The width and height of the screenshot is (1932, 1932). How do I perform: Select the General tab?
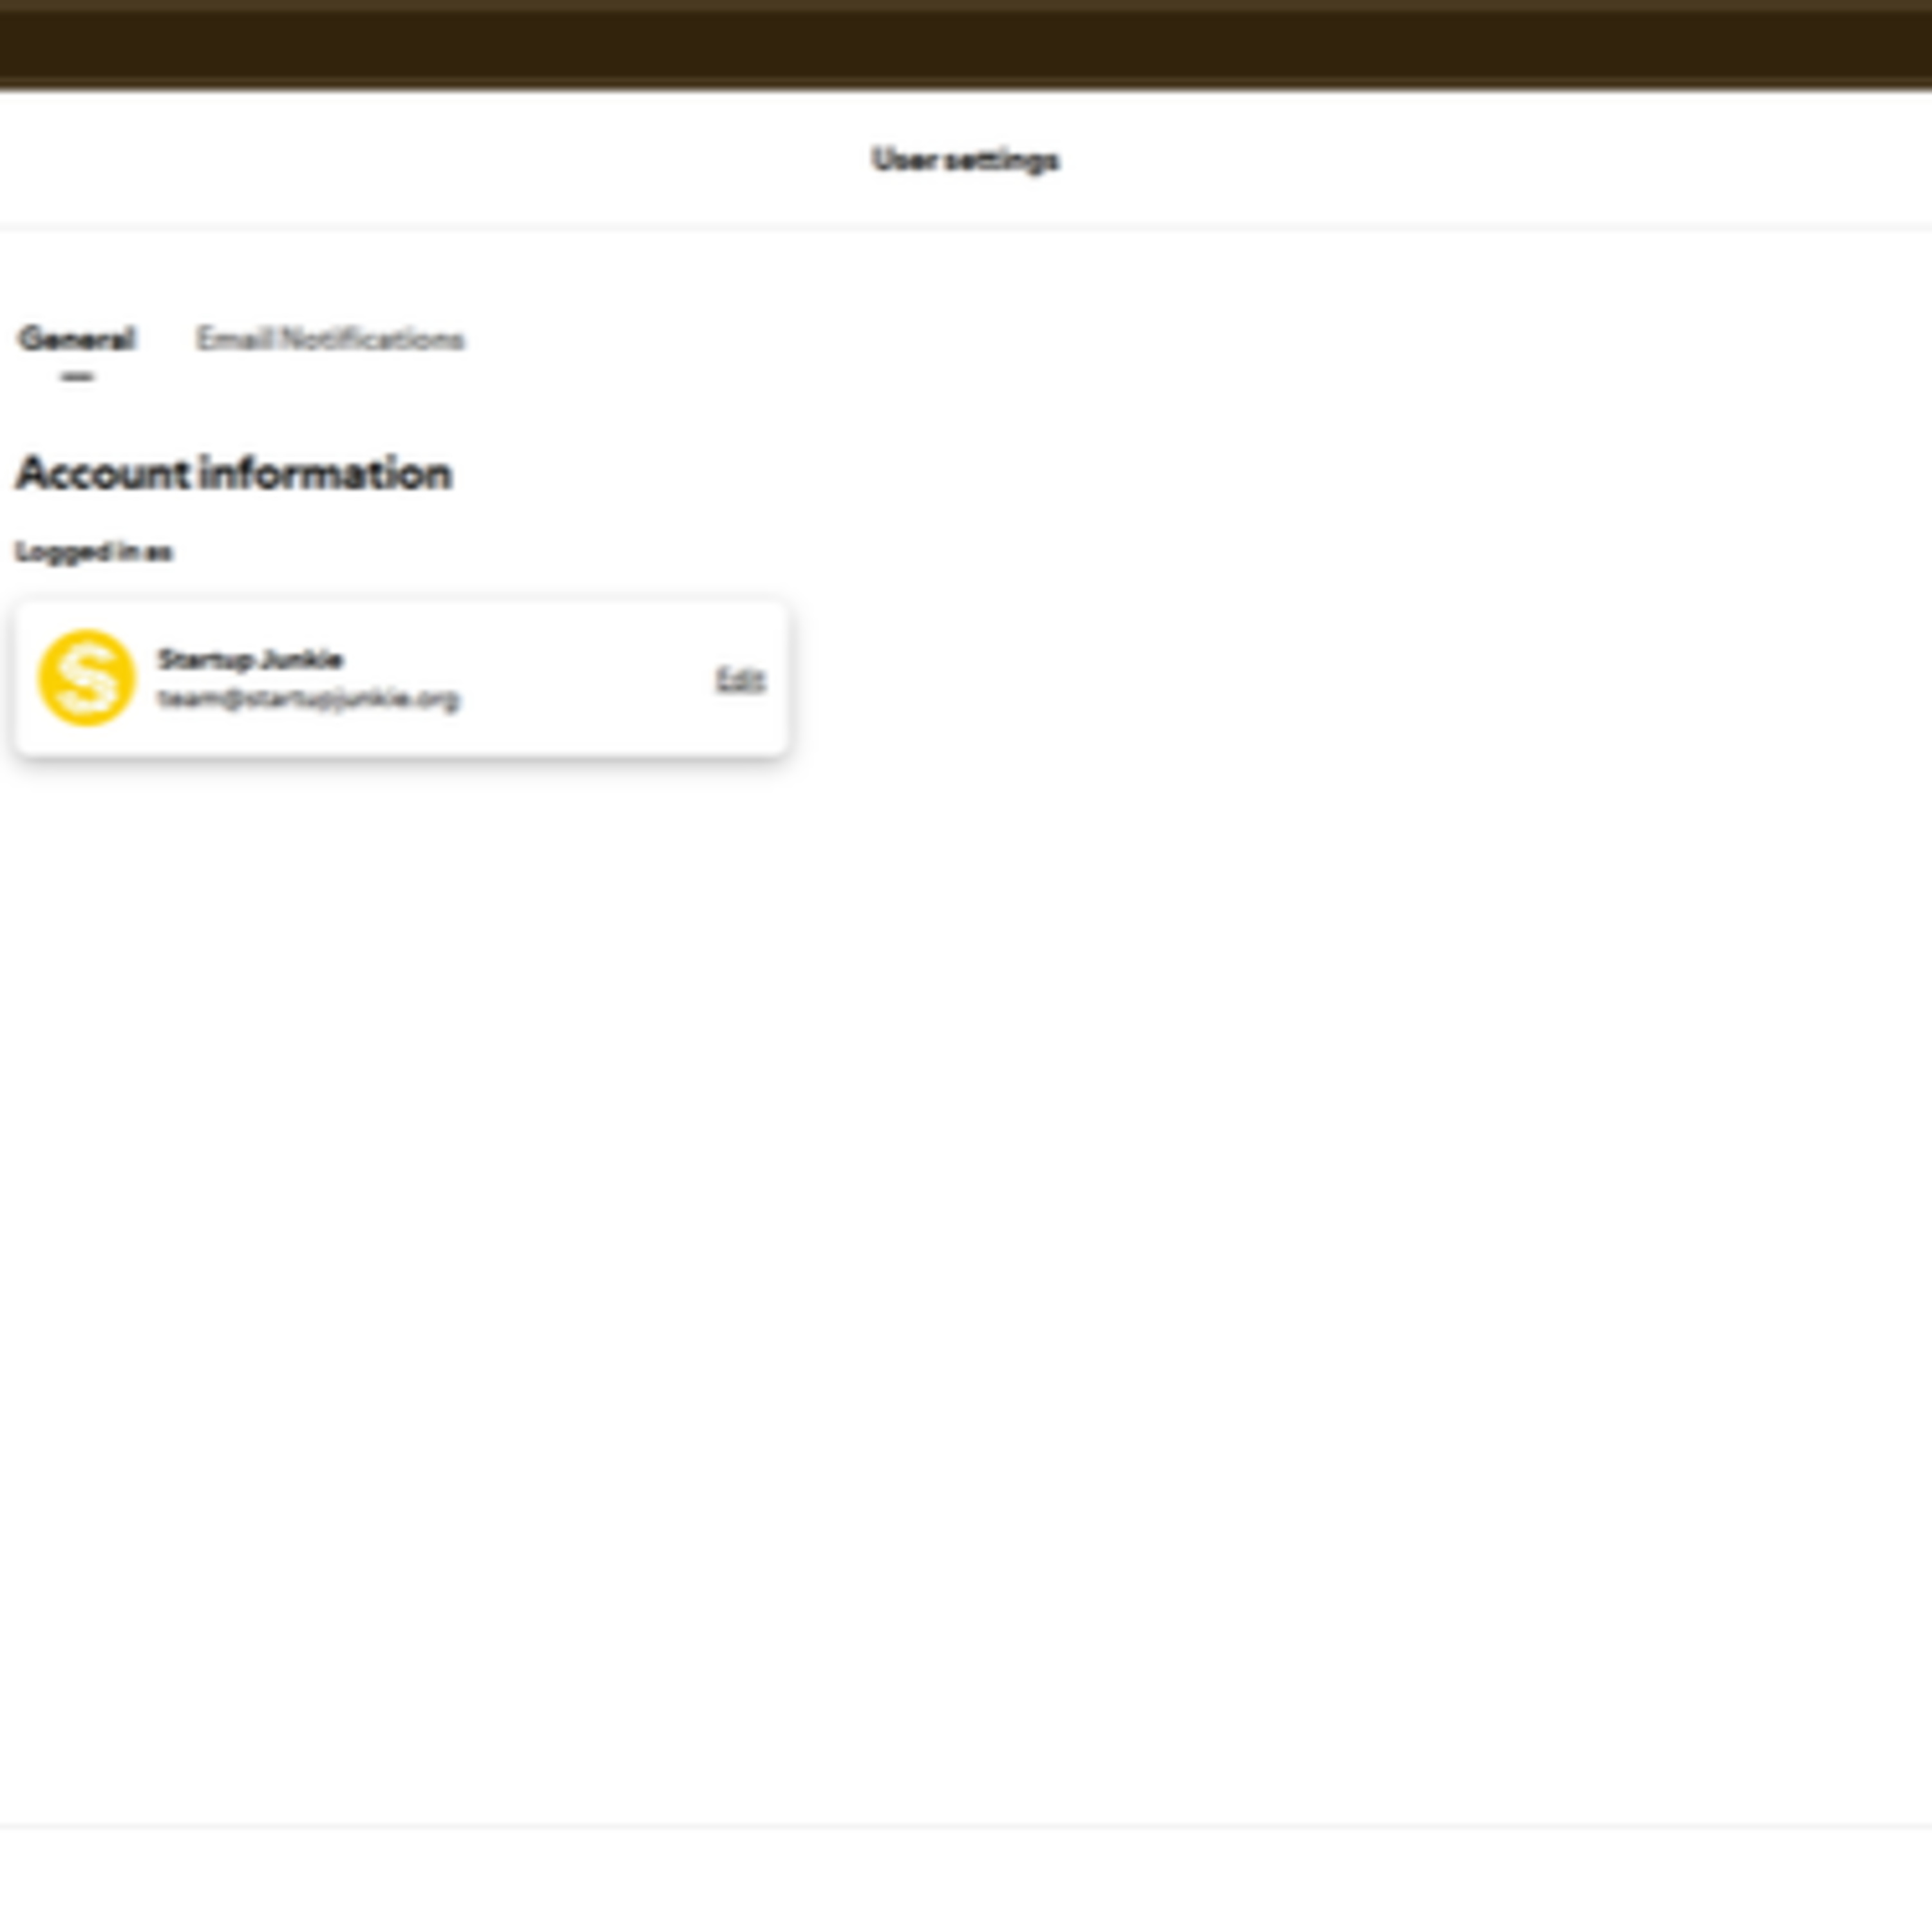click(x=76, y=339)
